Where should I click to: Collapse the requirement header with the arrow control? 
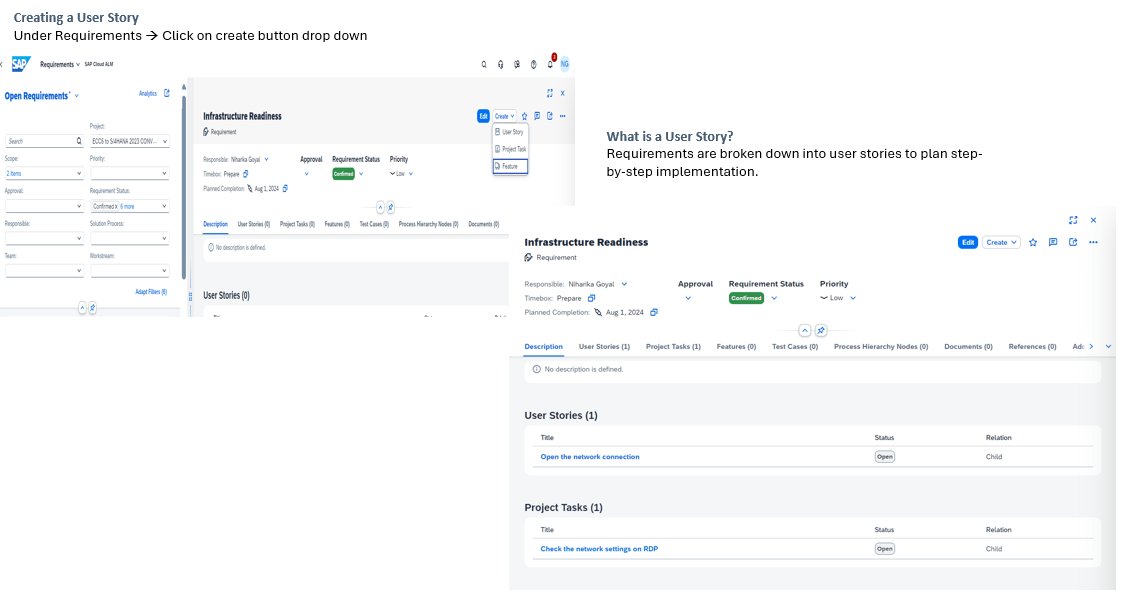coord(804,330)
